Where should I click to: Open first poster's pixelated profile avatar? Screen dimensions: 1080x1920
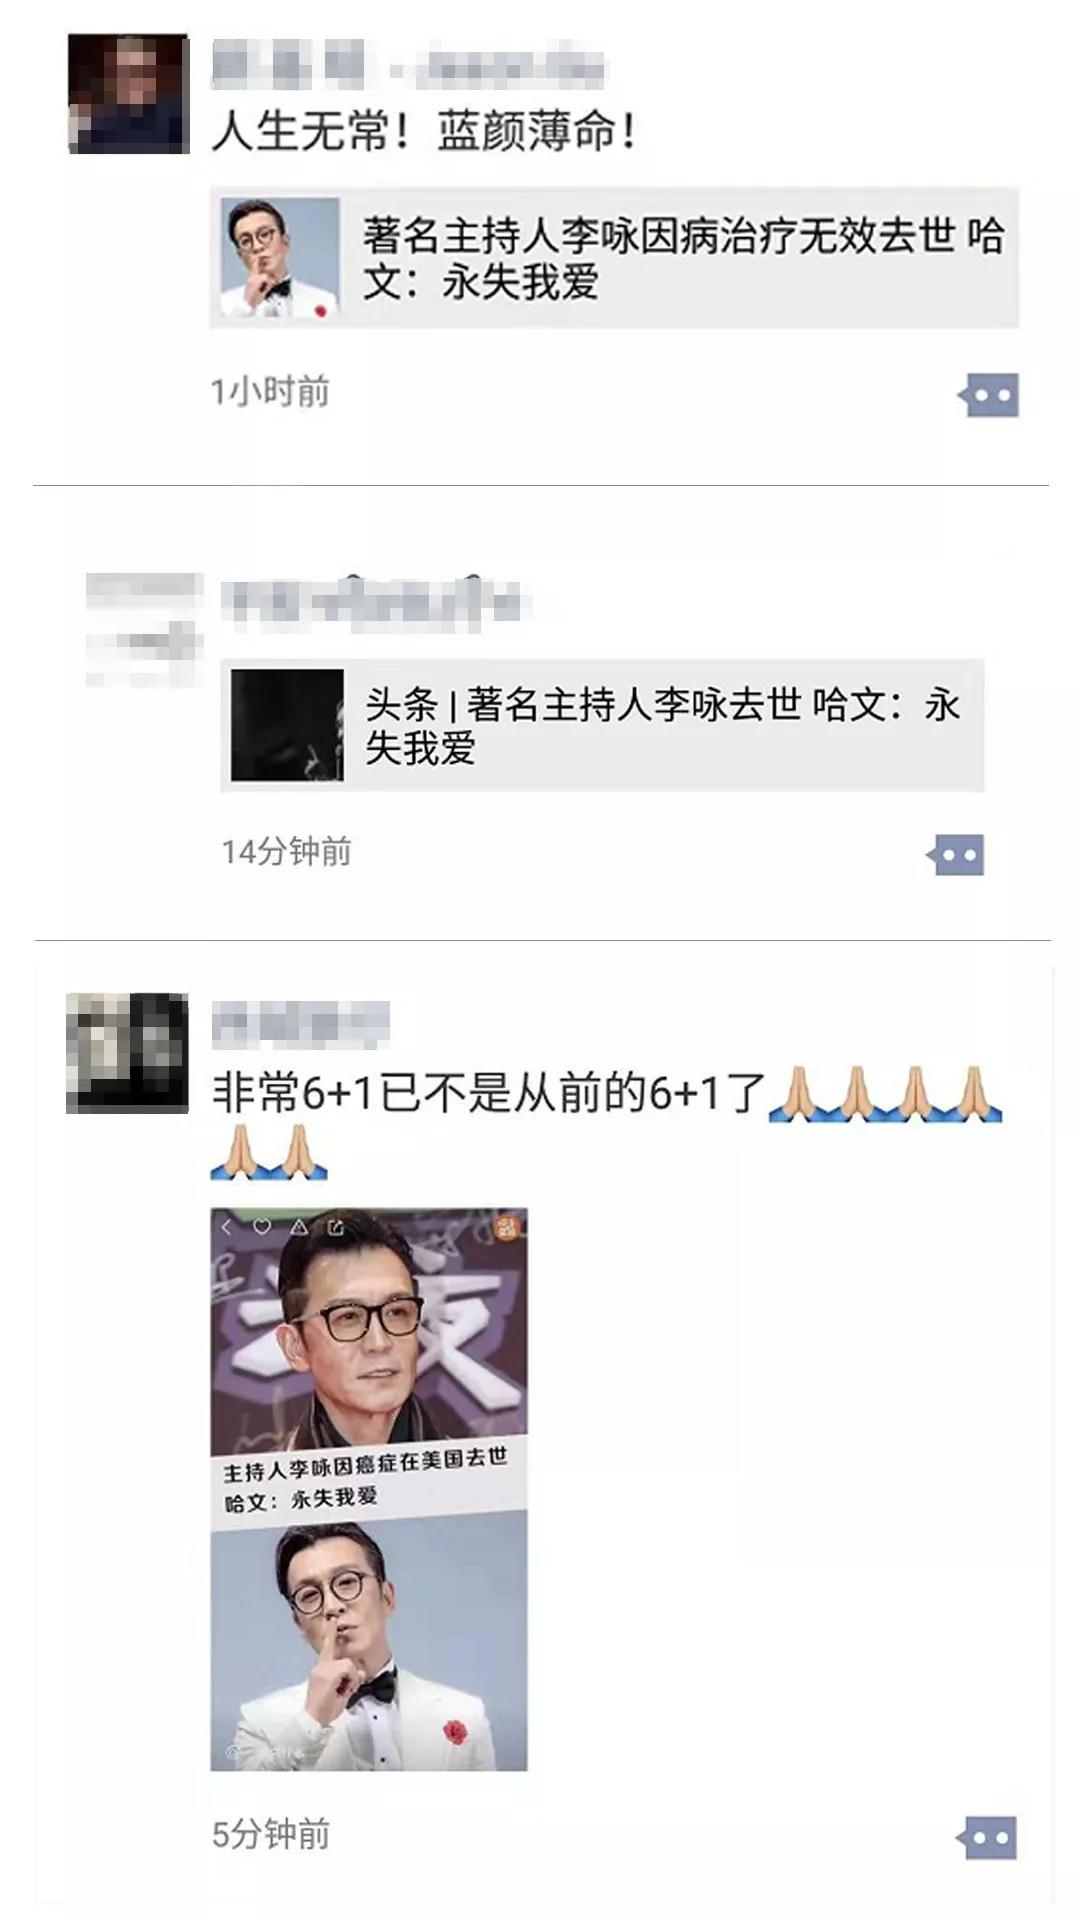coord(128,94)
